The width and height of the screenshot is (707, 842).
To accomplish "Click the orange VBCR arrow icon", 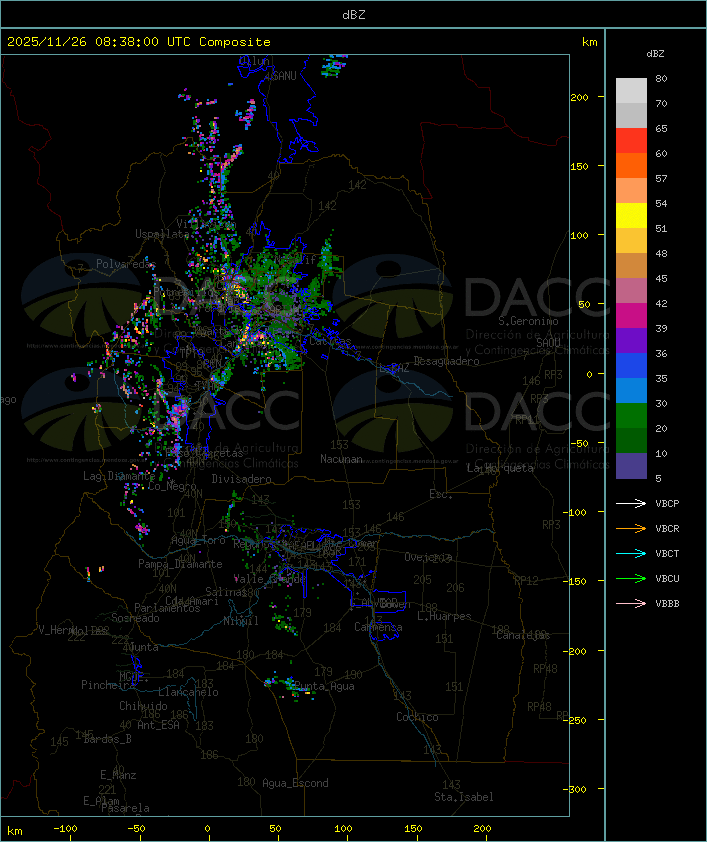I will (631, 528).
